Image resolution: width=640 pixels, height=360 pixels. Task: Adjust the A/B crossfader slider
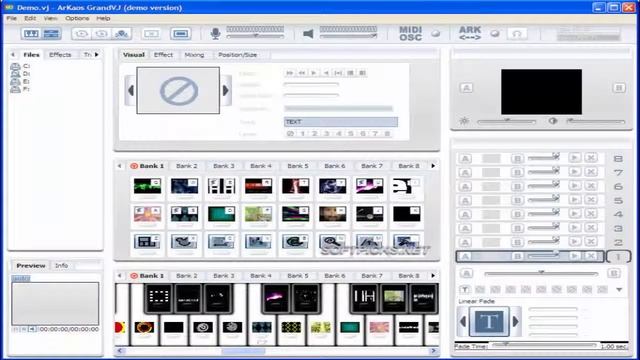tap(541, 273)
